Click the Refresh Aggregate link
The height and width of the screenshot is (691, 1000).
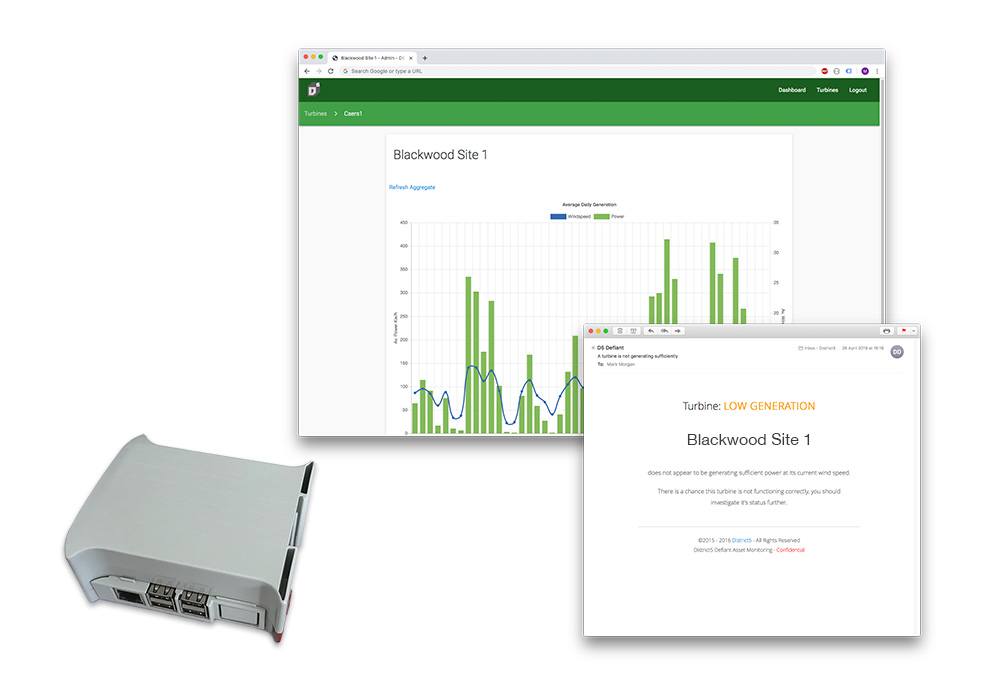(x=412, y=187)
